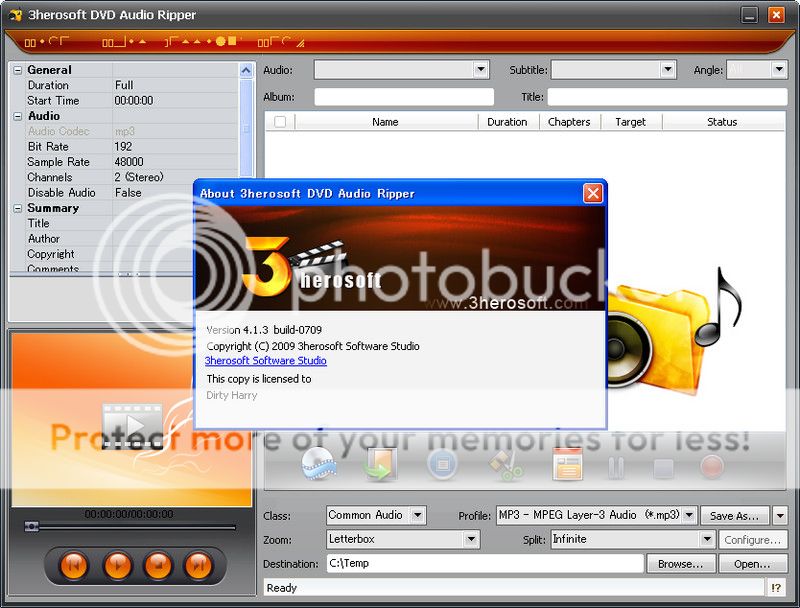Click the Save As... button
The width and height of the screenshot is (800, 608).
(x=735, y=515)
